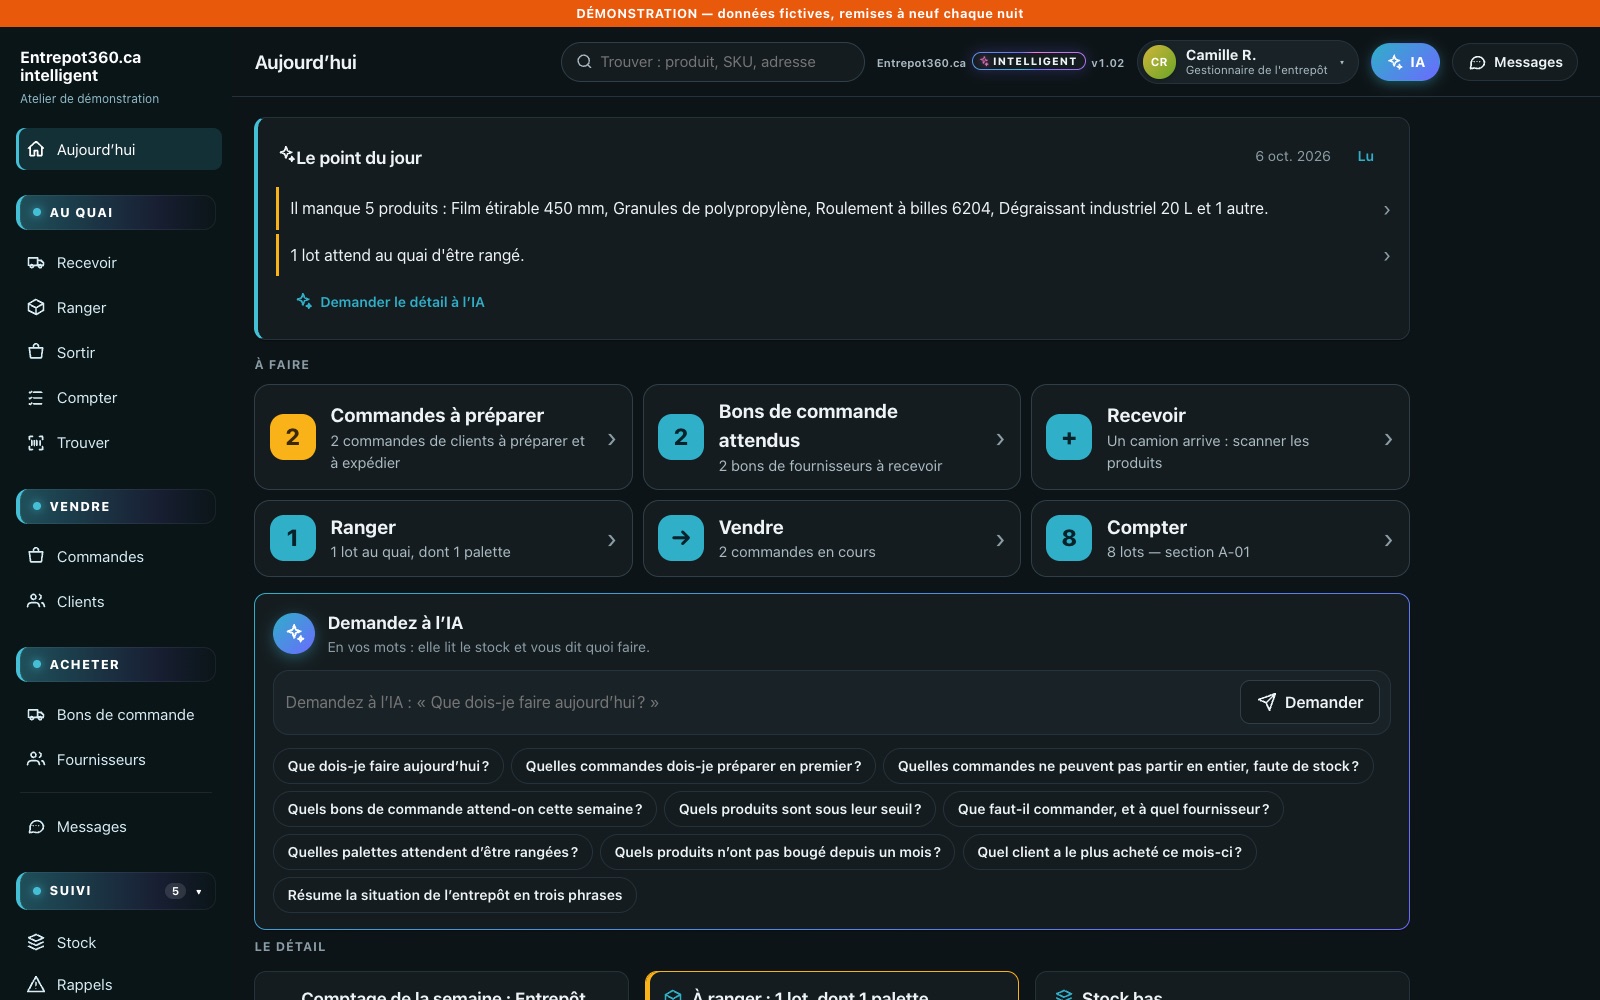Open the Compter list icon
Screen dimensions: 1600x1000
point(36,398)
